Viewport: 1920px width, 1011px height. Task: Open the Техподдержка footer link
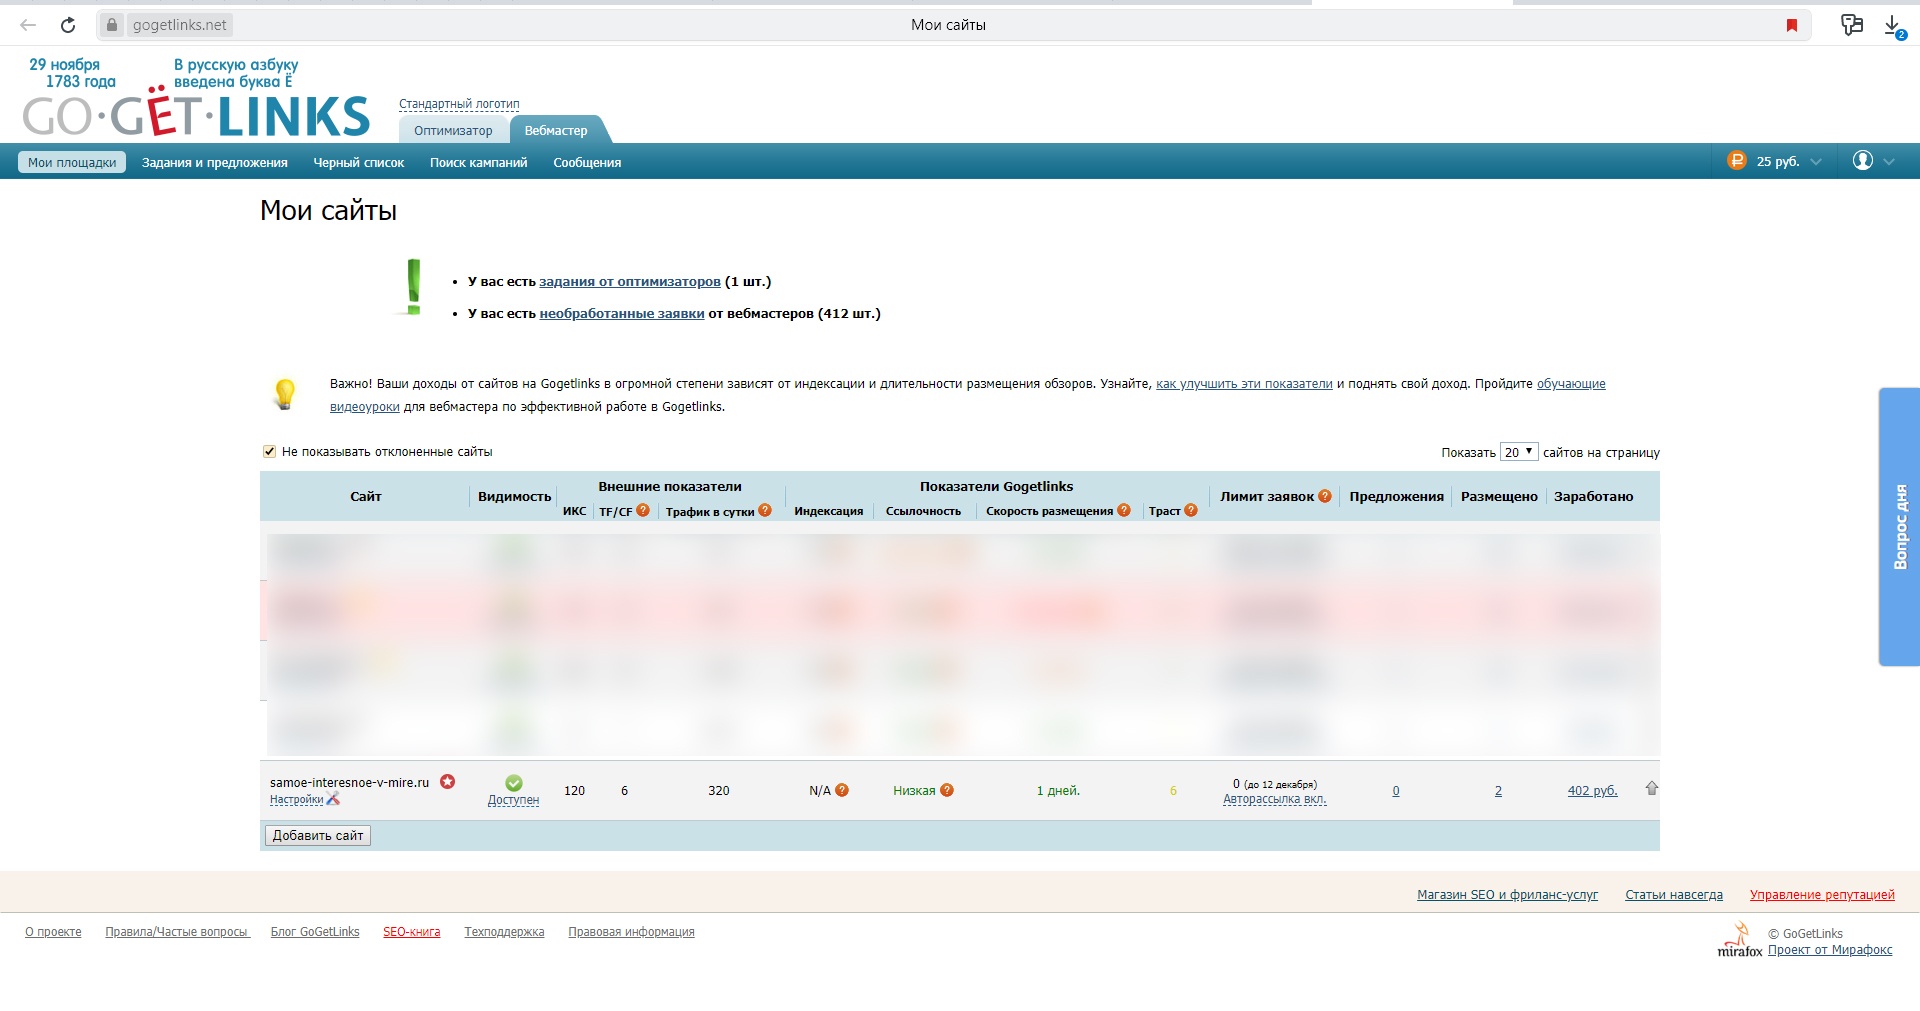(504, 931)
